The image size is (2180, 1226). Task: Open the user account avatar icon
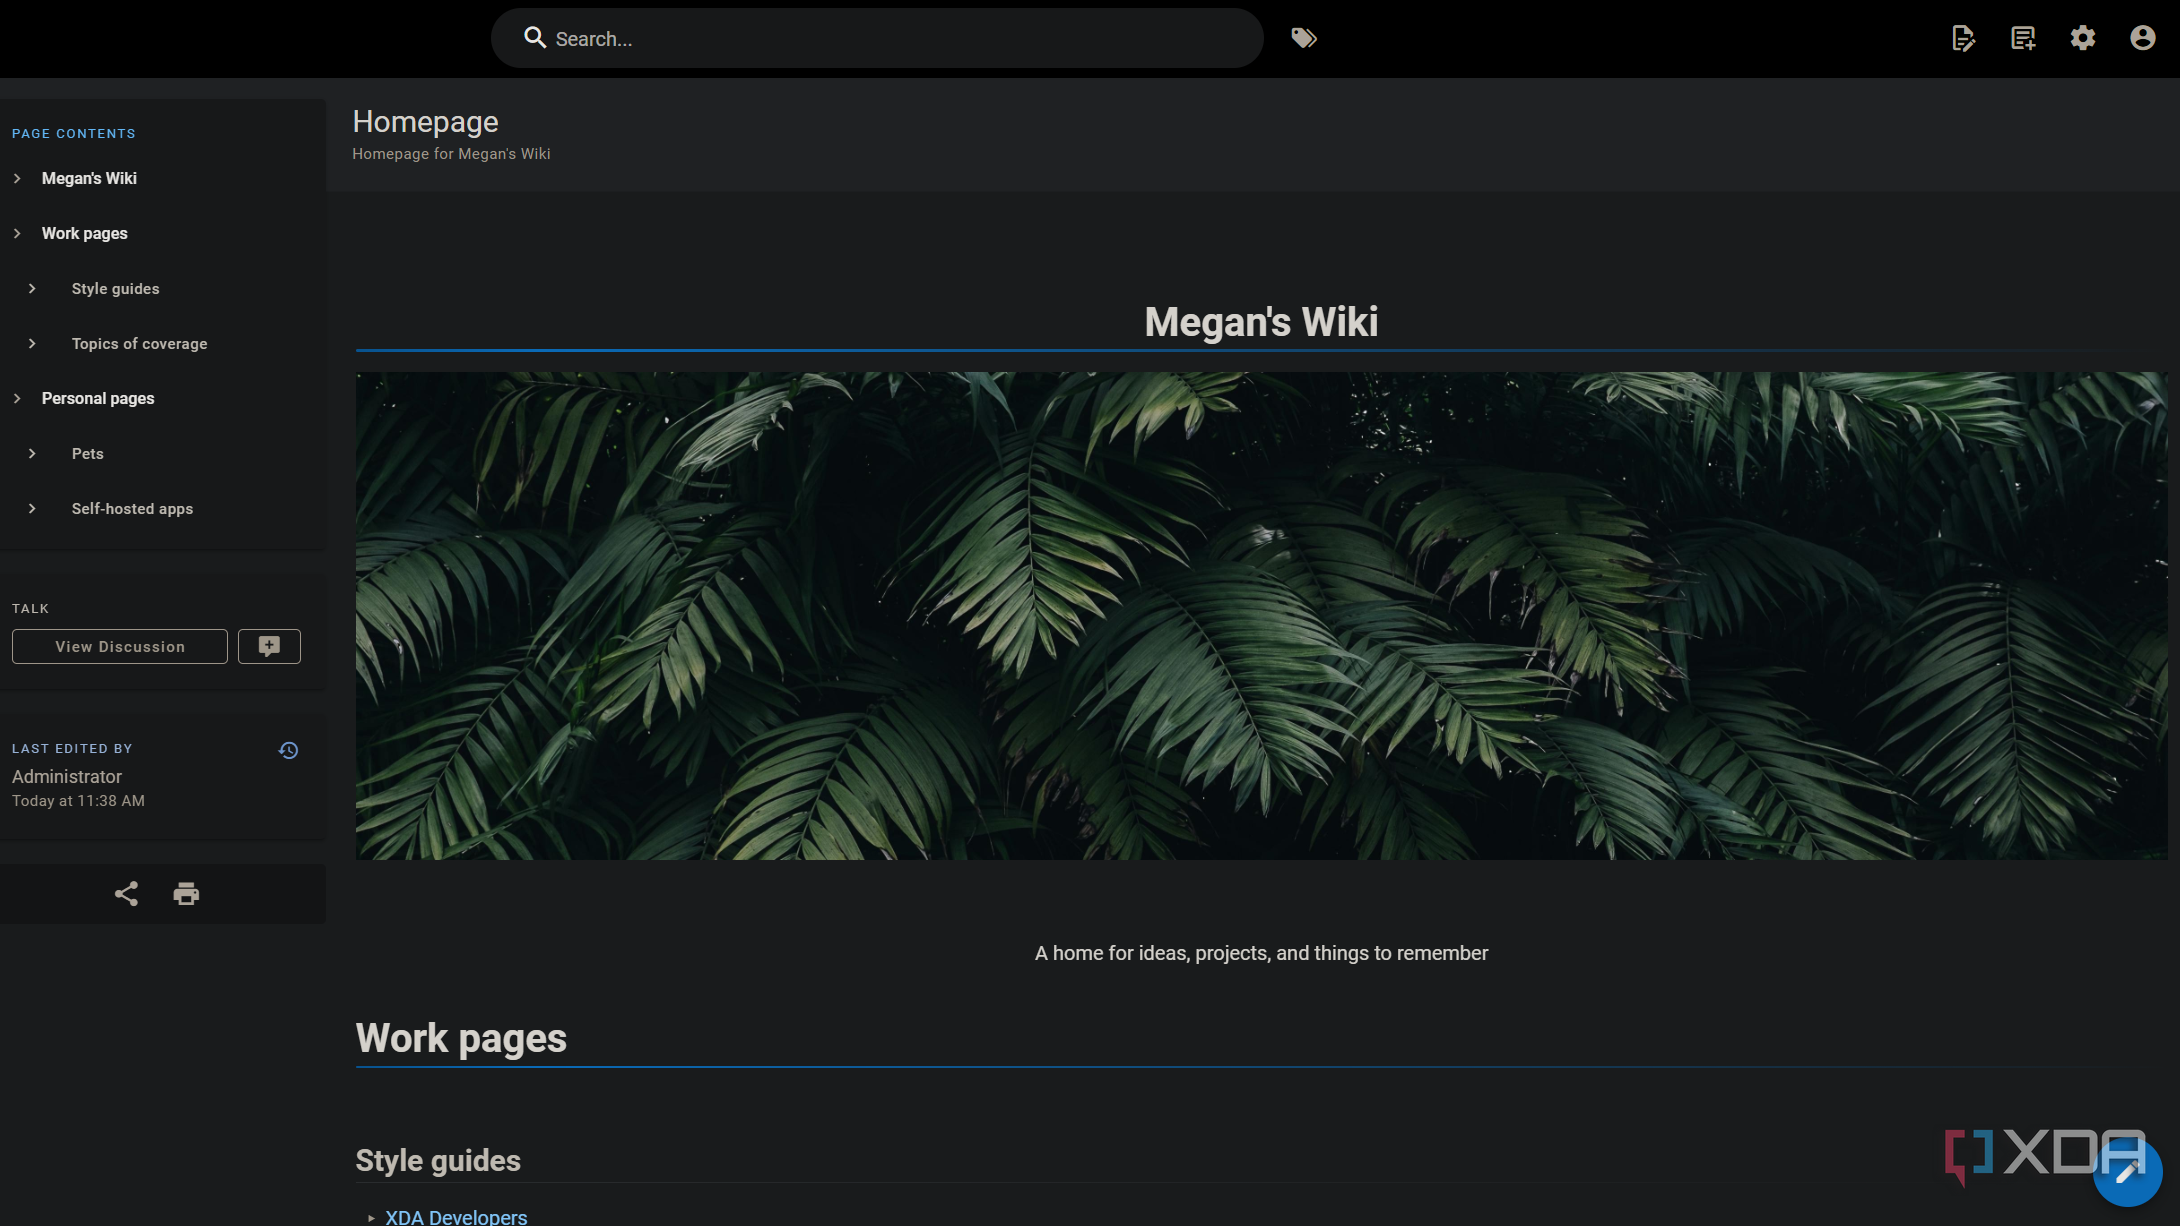point(2142,38)
